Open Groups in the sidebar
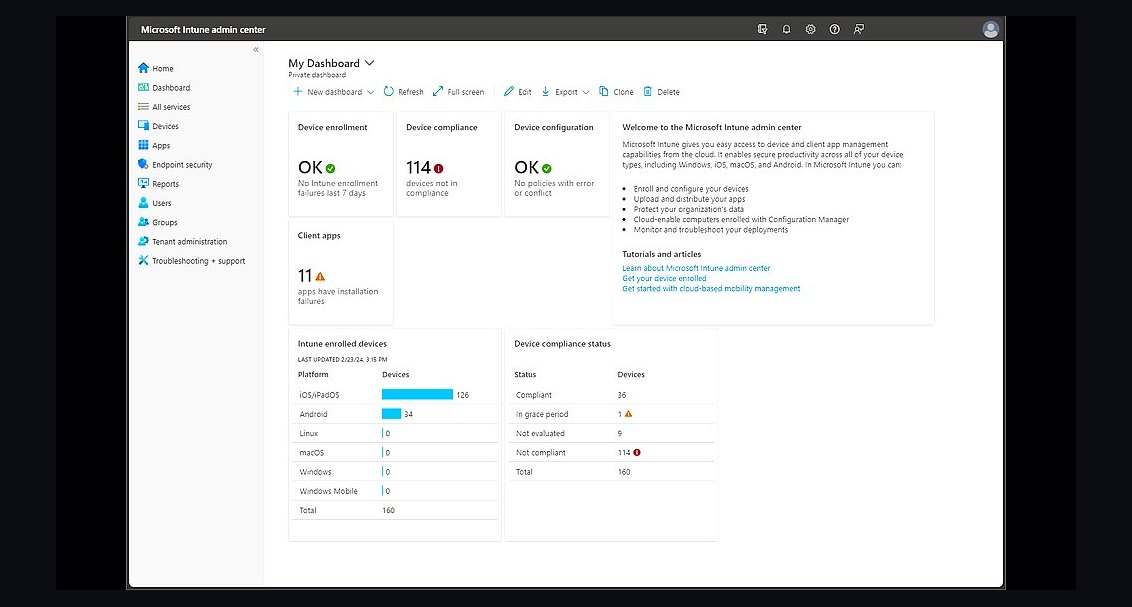The image size is (1132, 607). (x=157, y=222)
